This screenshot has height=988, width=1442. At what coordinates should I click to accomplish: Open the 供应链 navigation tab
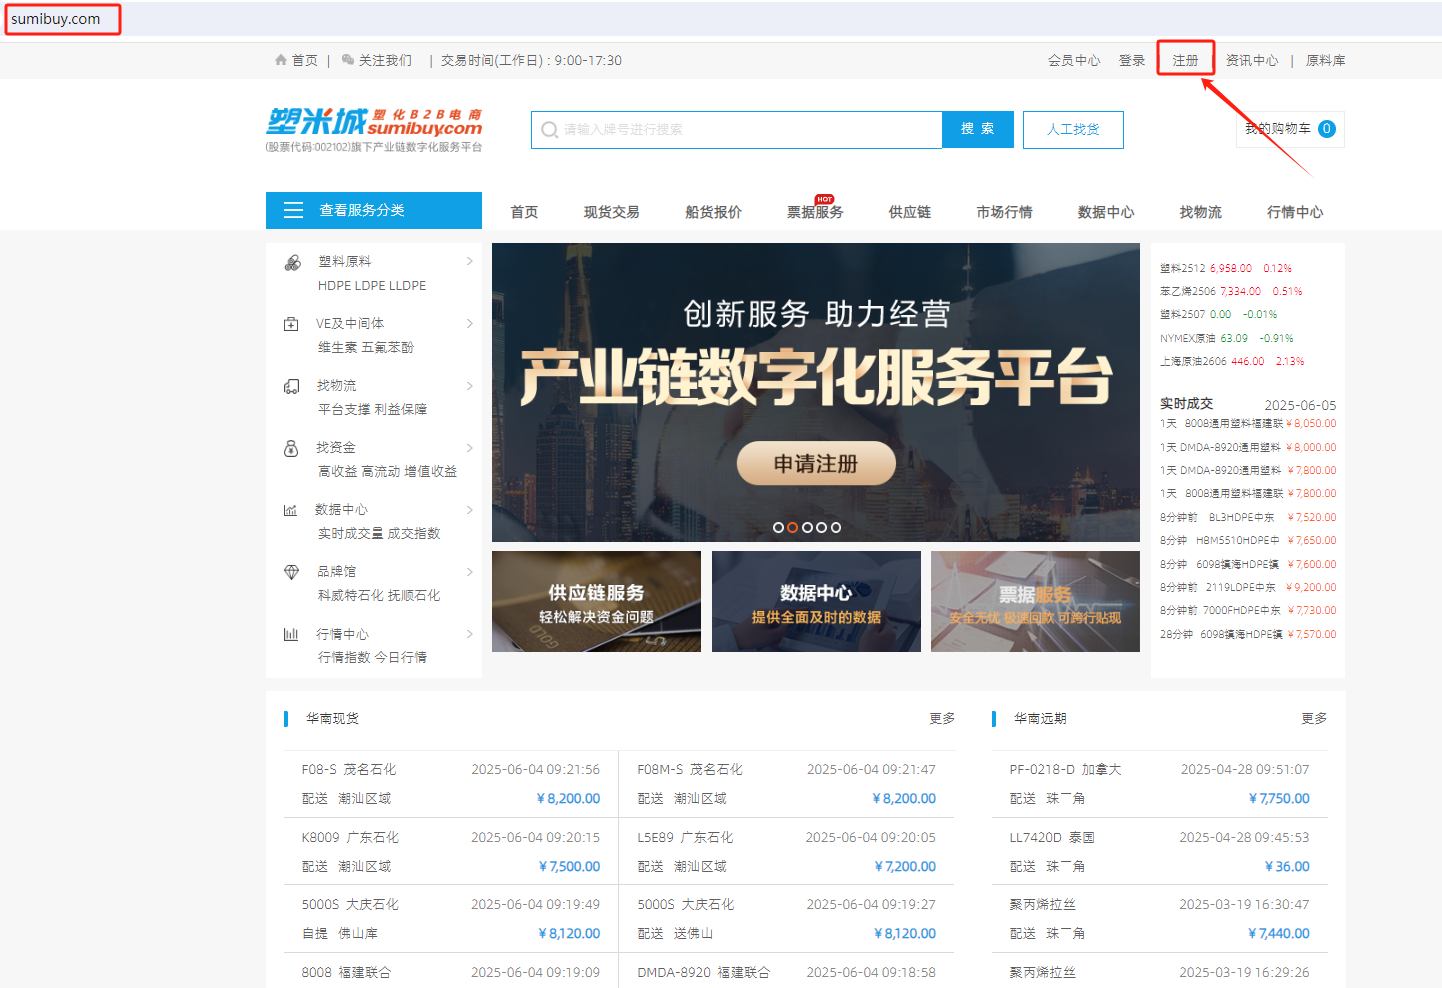[910, 212]
